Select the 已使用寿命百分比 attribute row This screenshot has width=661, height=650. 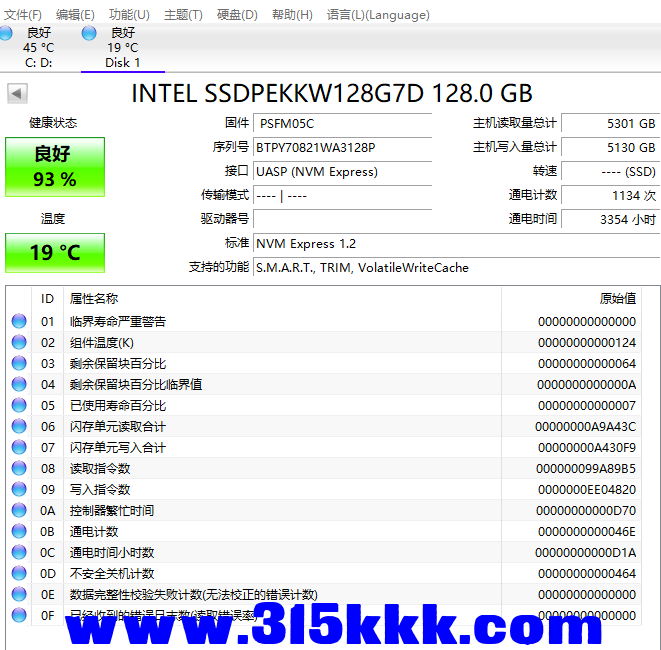[x=324, y=406]
